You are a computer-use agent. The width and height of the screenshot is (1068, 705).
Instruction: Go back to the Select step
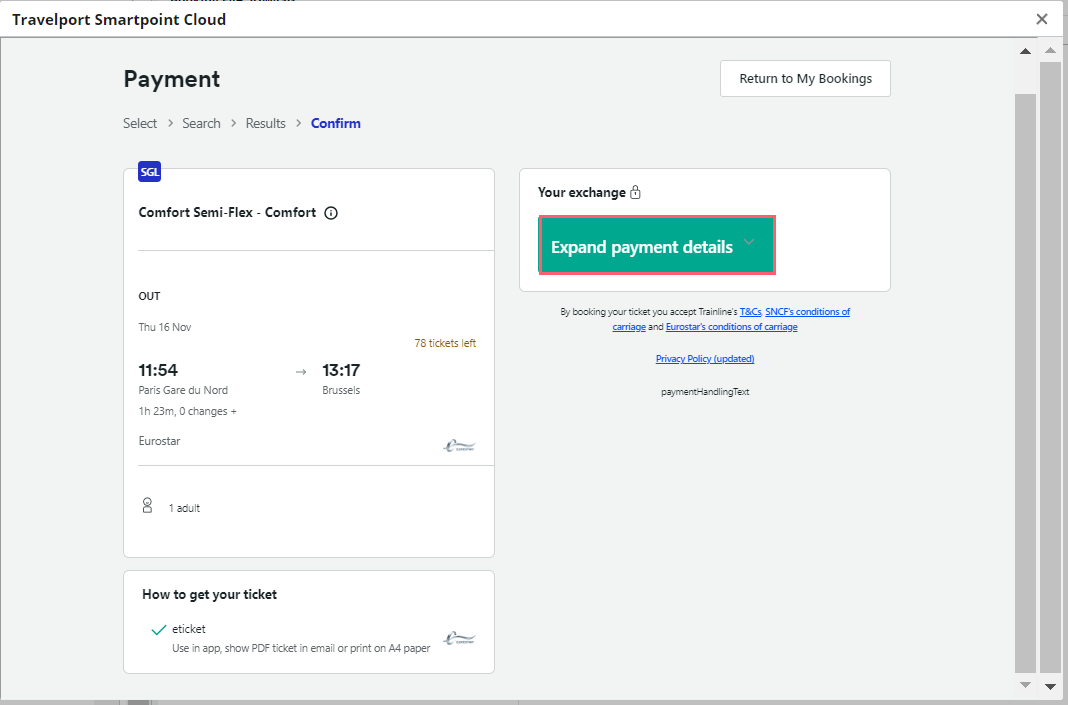[140, 123]
